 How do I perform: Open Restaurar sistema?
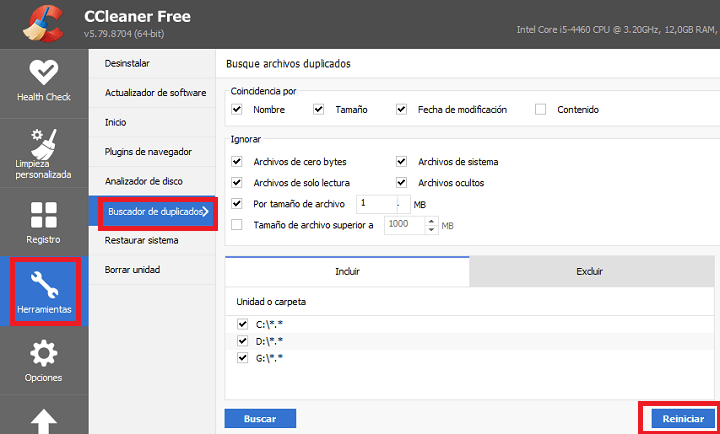click(x=152, y=240)
